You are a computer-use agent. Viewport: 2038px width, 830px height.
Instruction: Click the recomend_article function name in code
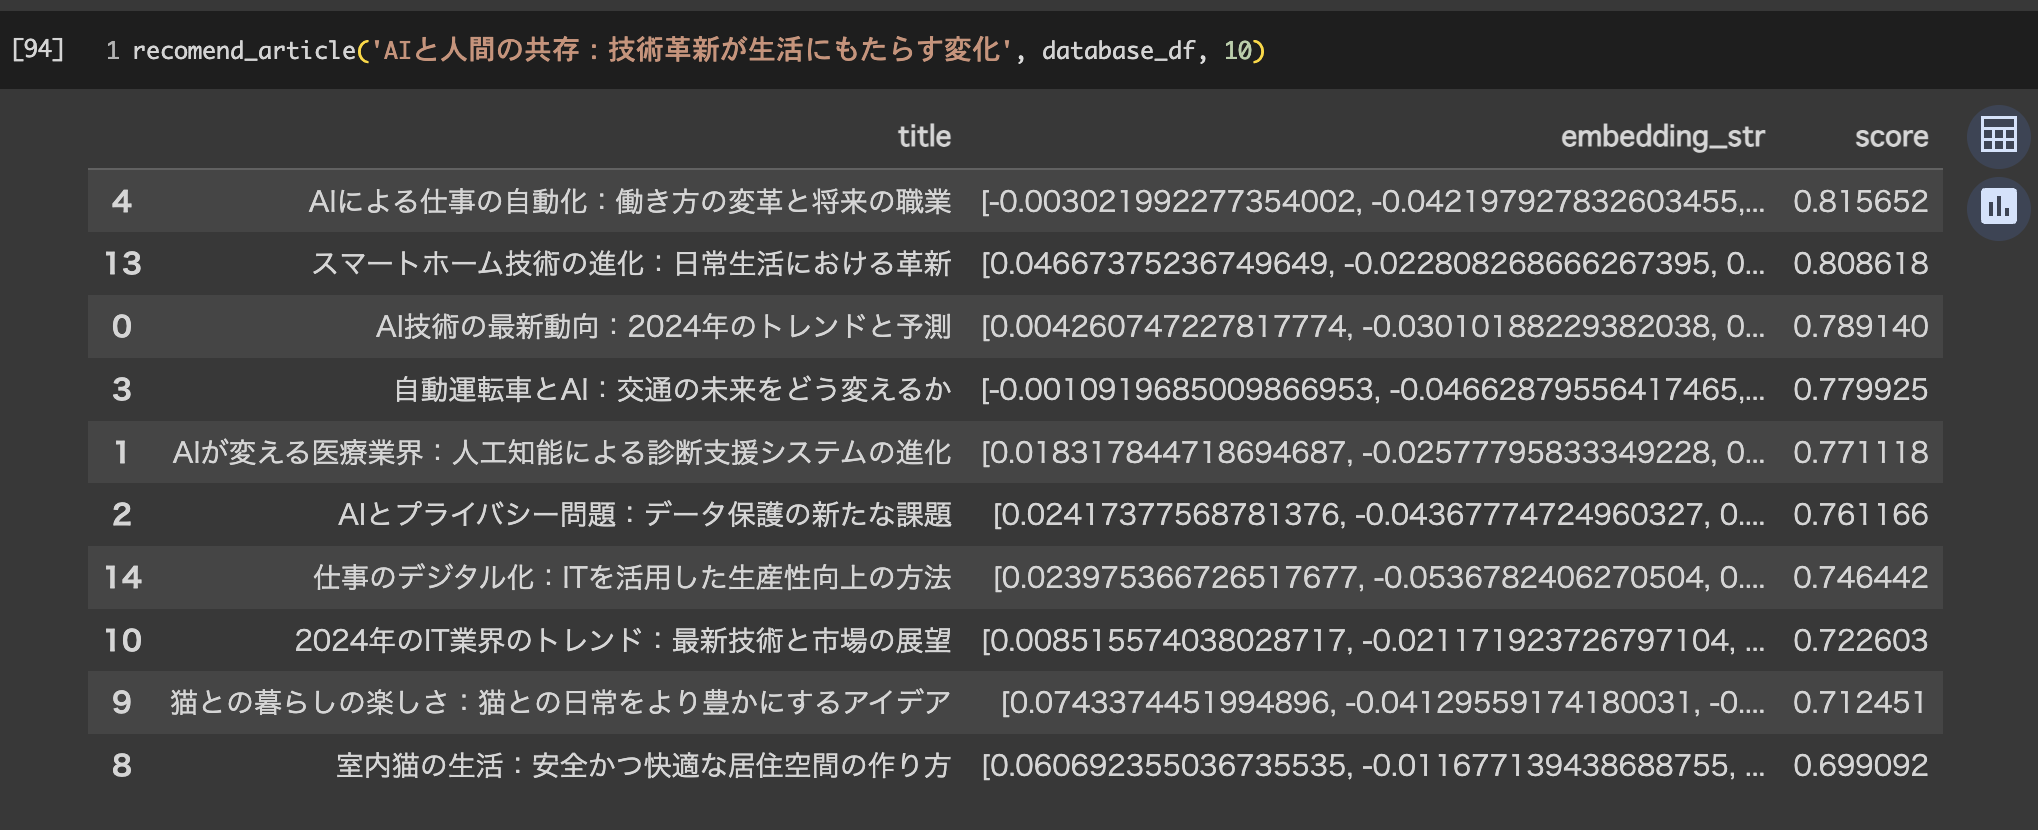click(x=244, y=51)
